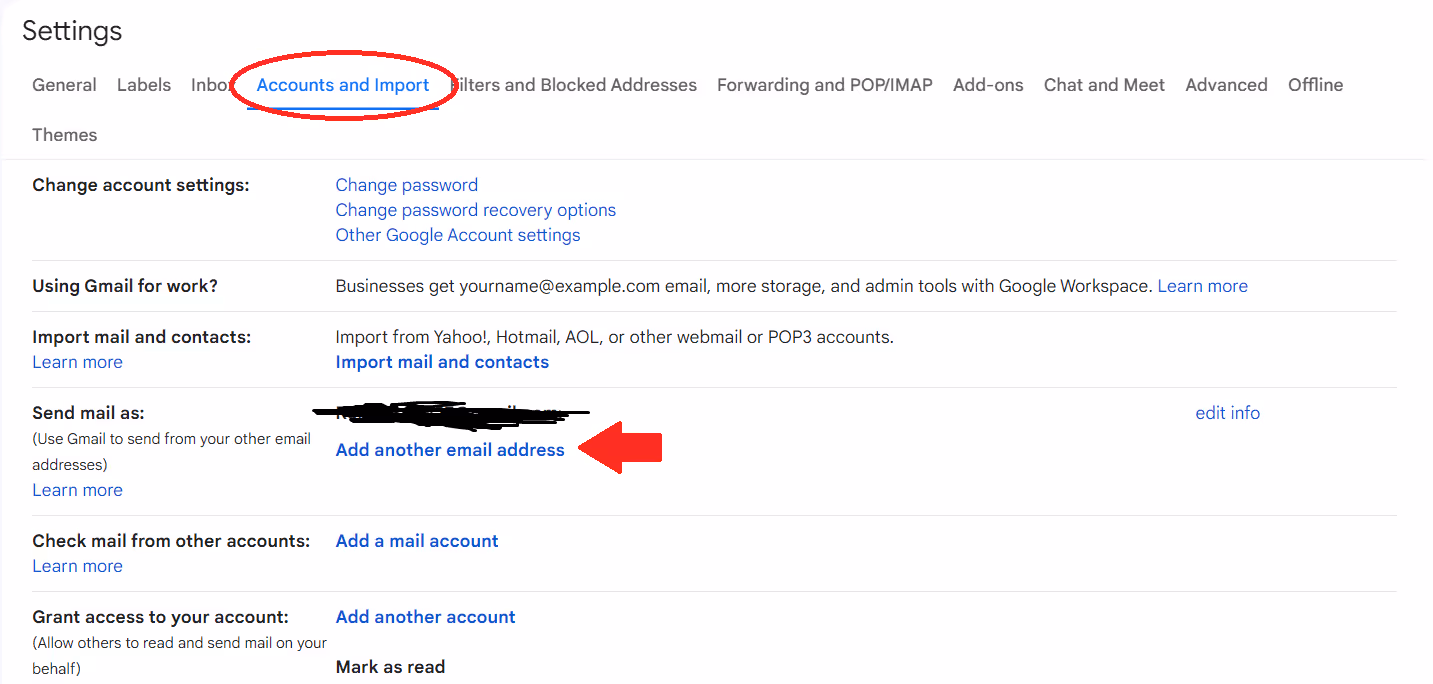Click the black 'Import mail and contacts:' row label
Image resolution: width=1433 pixels, height=684 pixels.
click(142, 337)
